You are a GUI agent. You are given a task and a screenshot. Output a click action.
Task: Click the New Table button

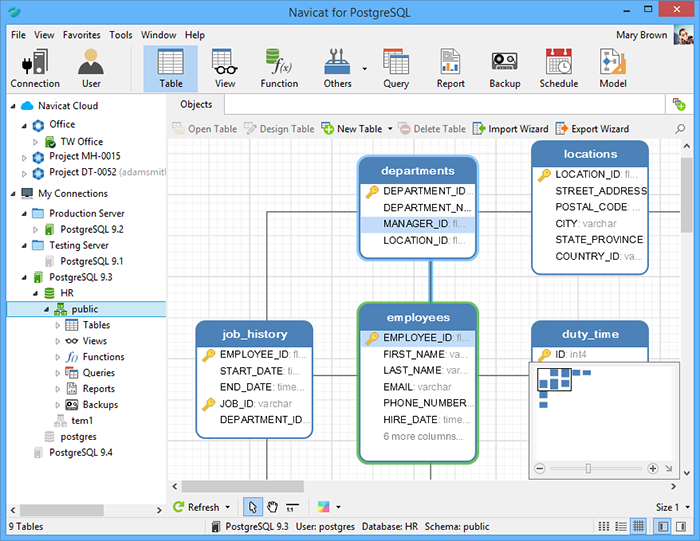pyautogui.click(x=352, y=129)
